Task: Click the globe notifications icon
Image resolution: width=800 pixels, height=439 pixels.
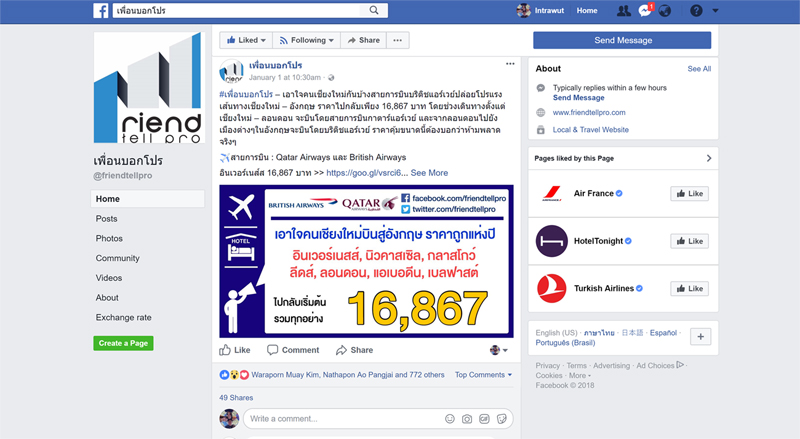Action: tap(666, 11)
